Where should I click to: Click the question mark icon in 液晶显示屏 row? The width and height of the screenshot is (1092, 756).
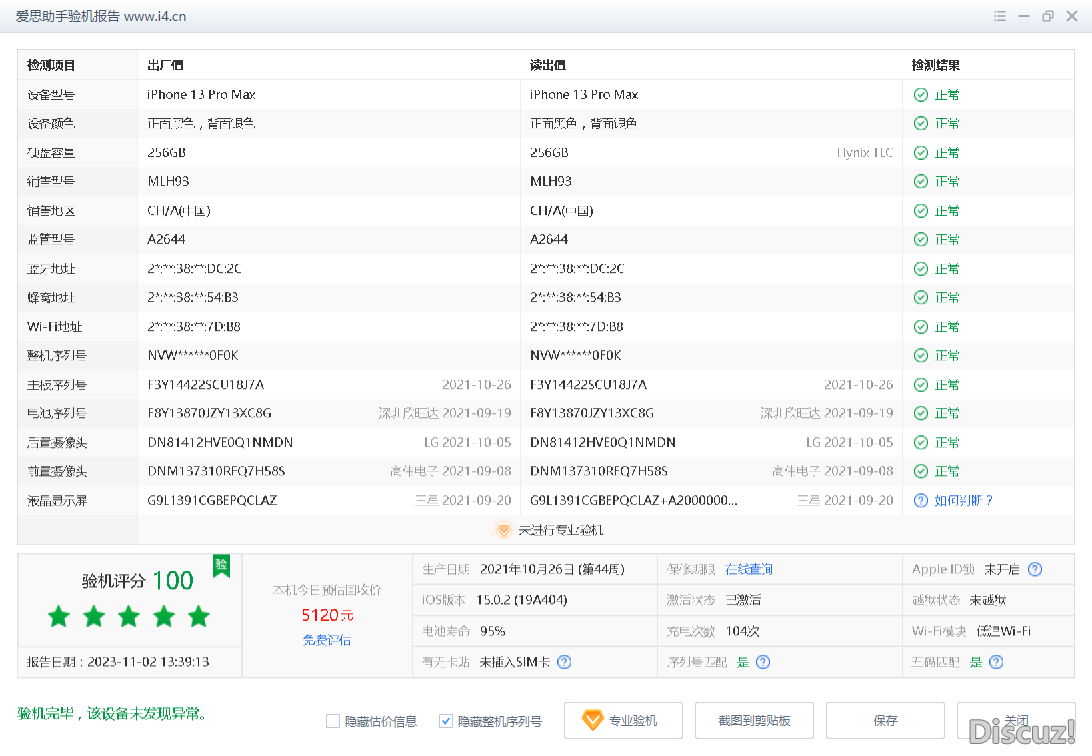pos(921,500)
